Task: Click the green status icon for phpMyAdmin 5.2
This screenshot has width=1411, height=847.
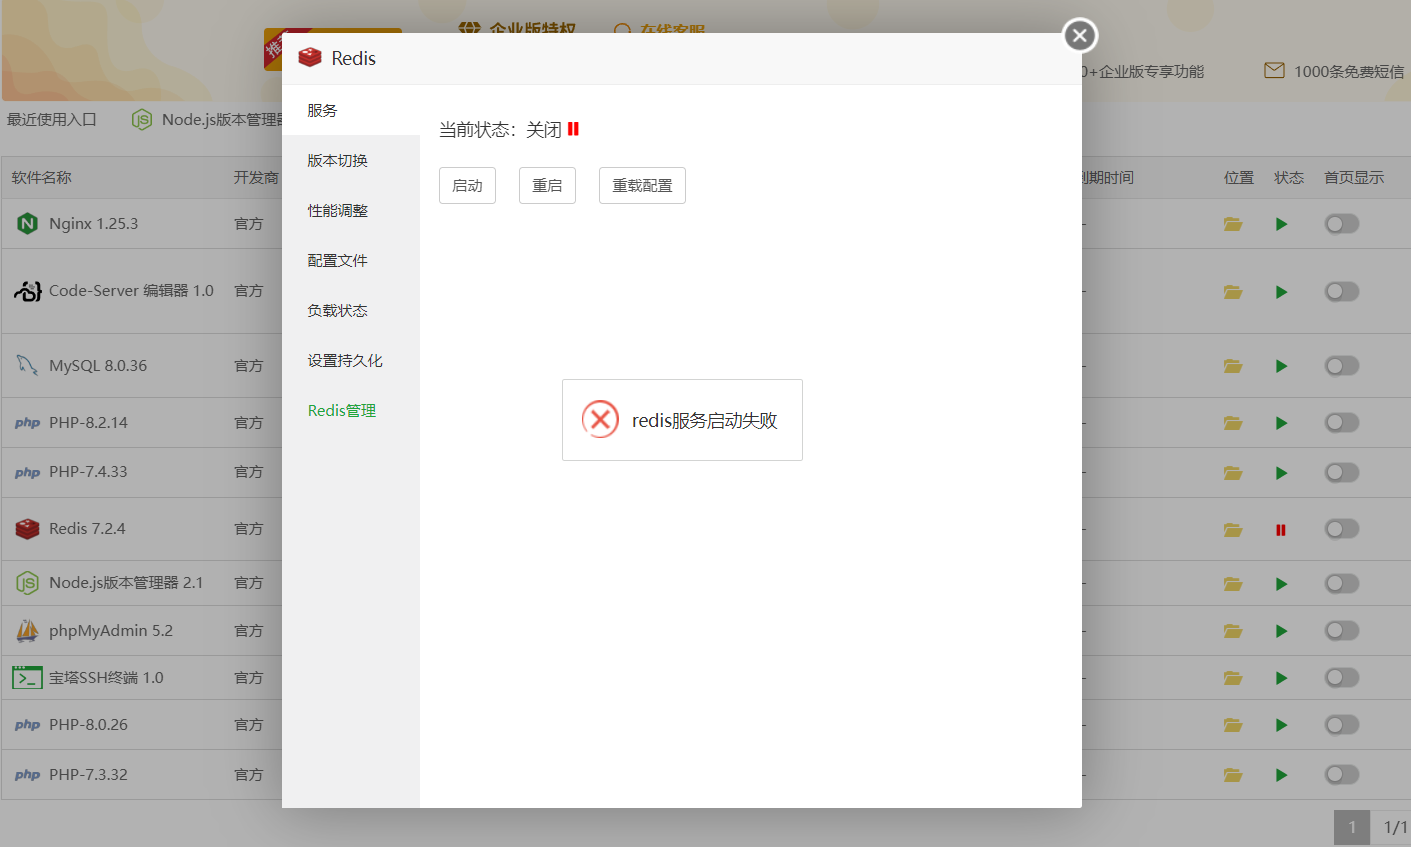Action: (1281, 631)
